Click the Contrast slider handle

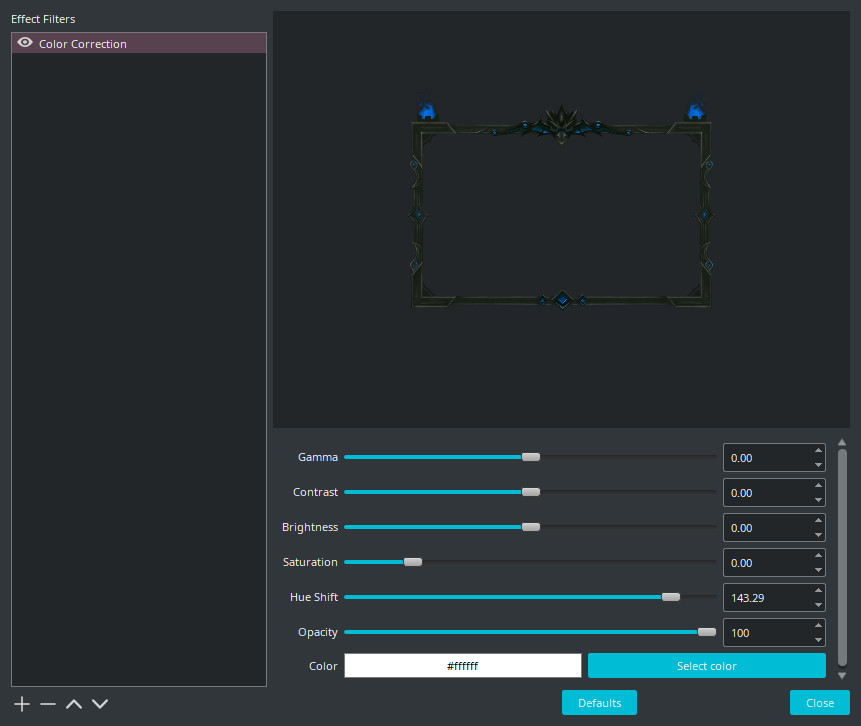pos(530,492)
